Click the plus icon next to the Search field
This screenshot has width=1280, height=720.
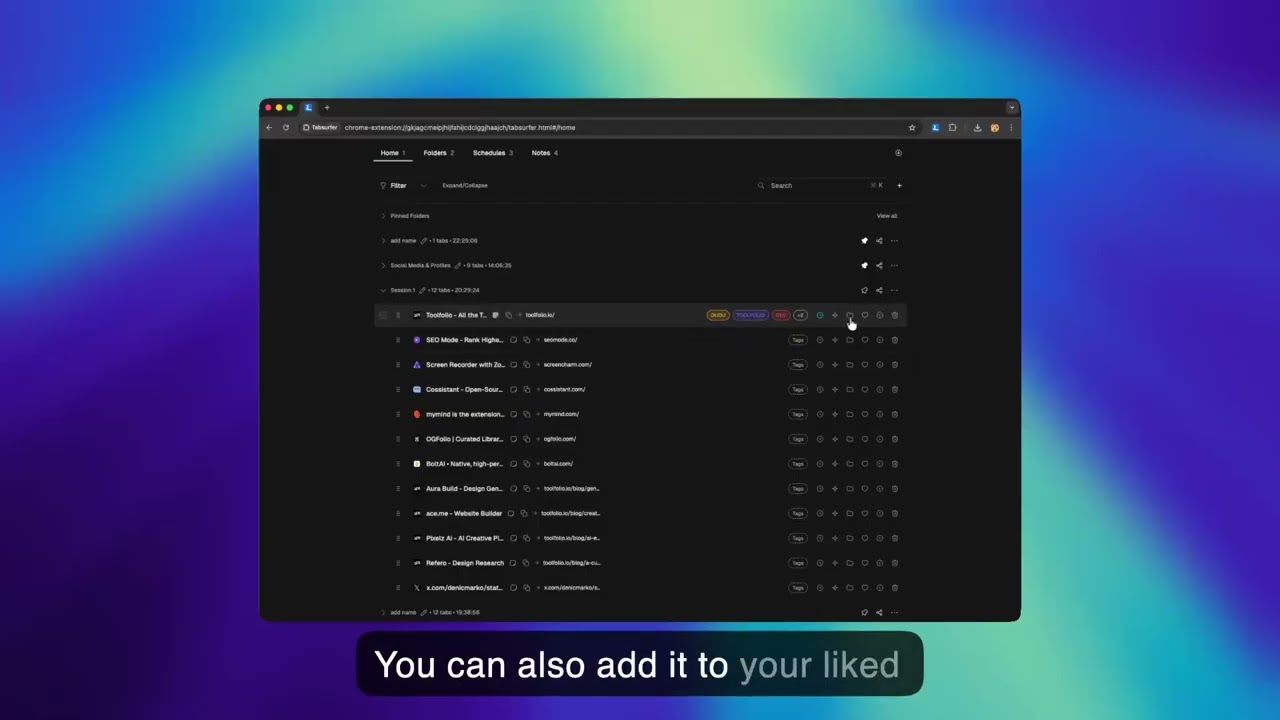[x=899, y=185]
